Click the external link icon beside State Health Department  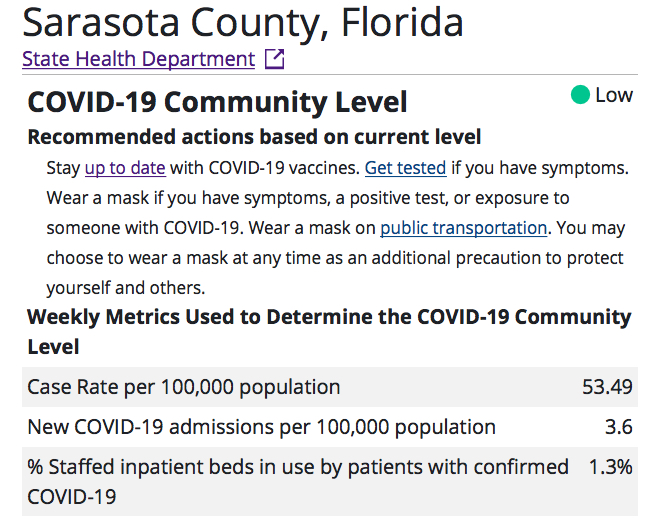(275, 59)
